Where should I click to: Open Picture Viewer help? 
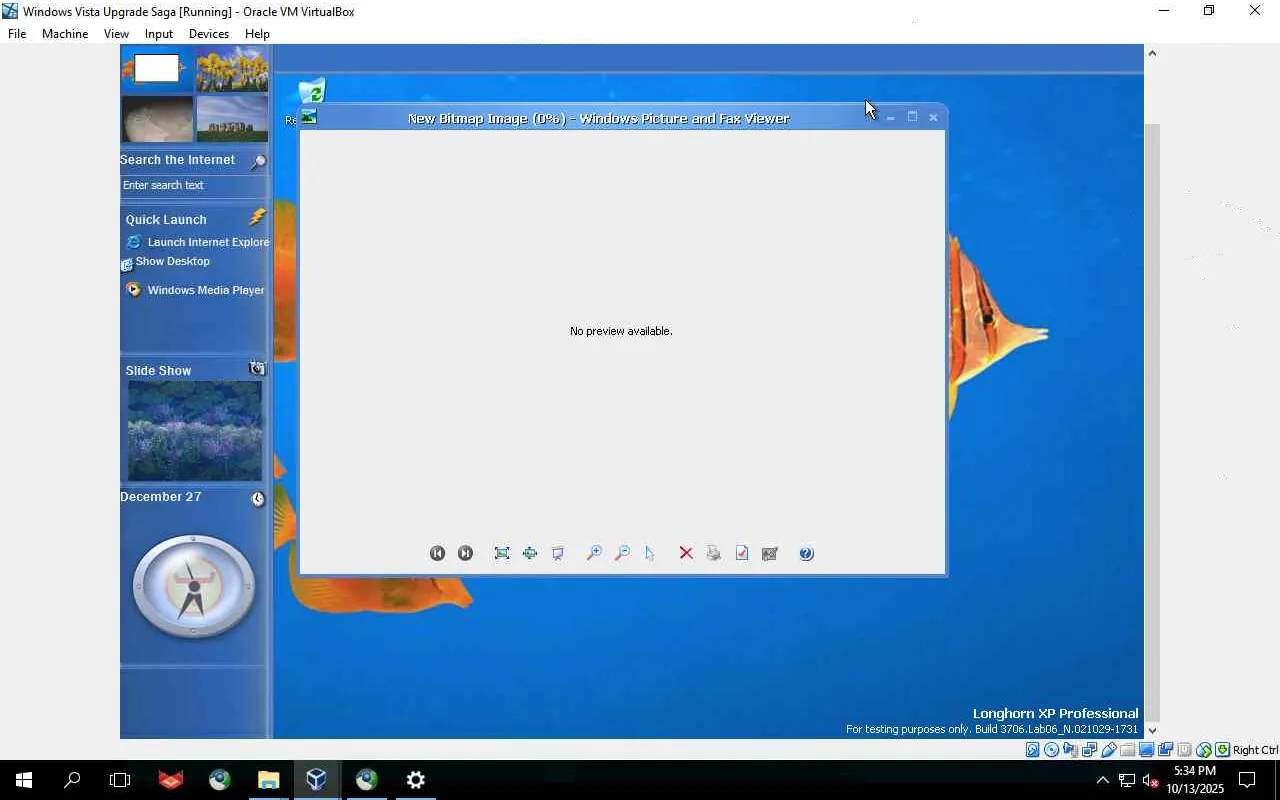(x=807, y=553)
